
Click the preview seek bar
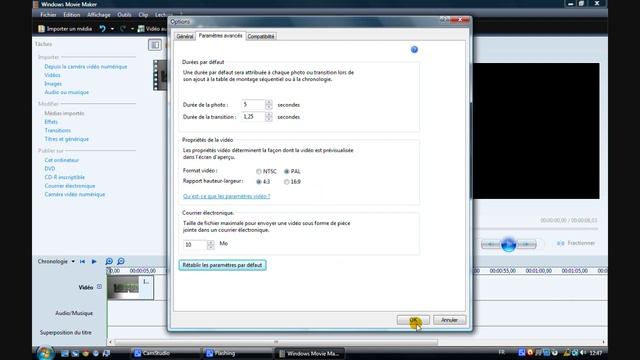pyautogui.click(x=536, y=229)
